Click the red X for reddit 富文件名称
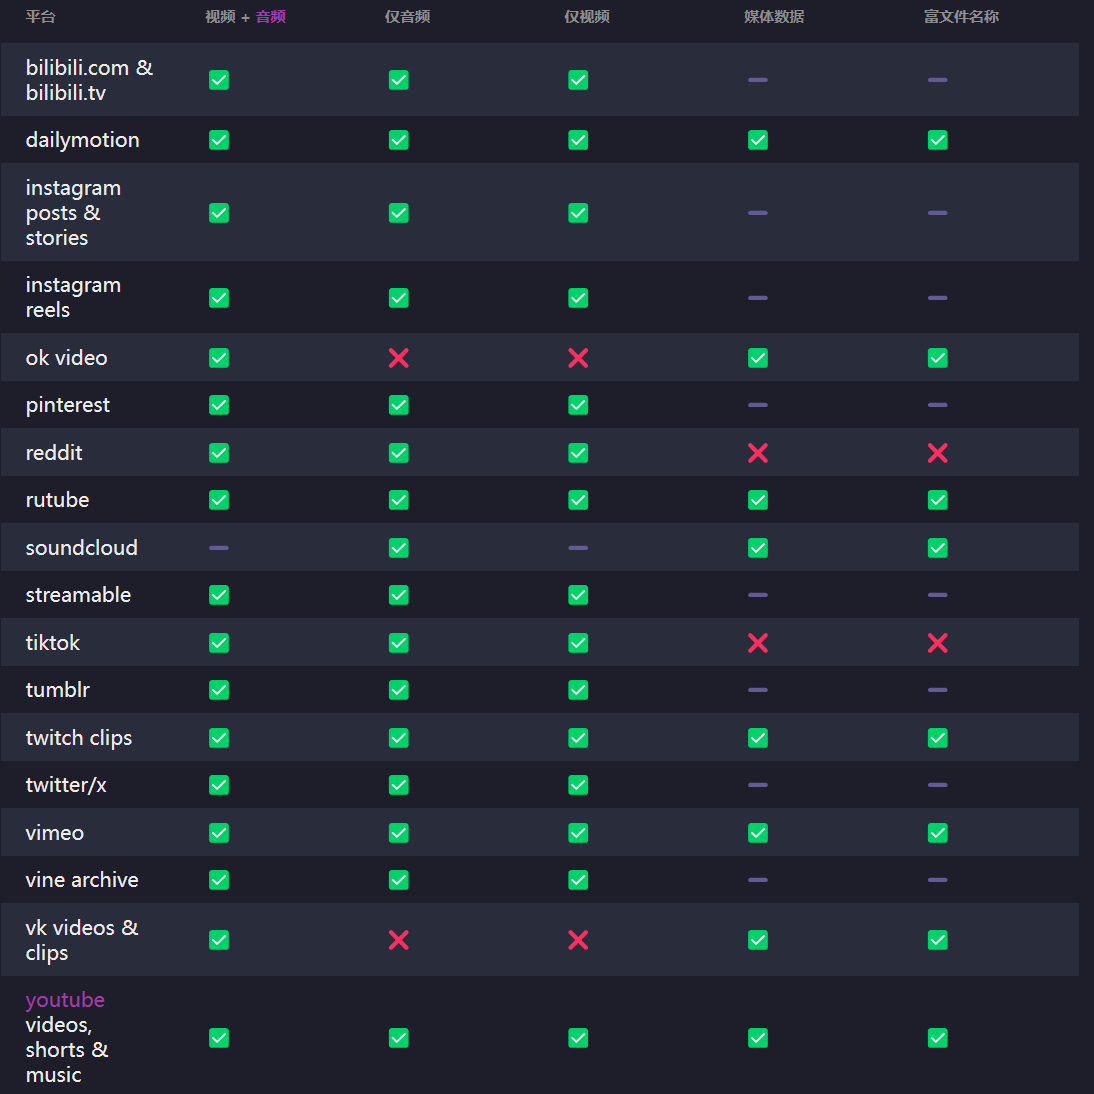The height and width of the screenshot is (1094, 1094). (937, 453)
